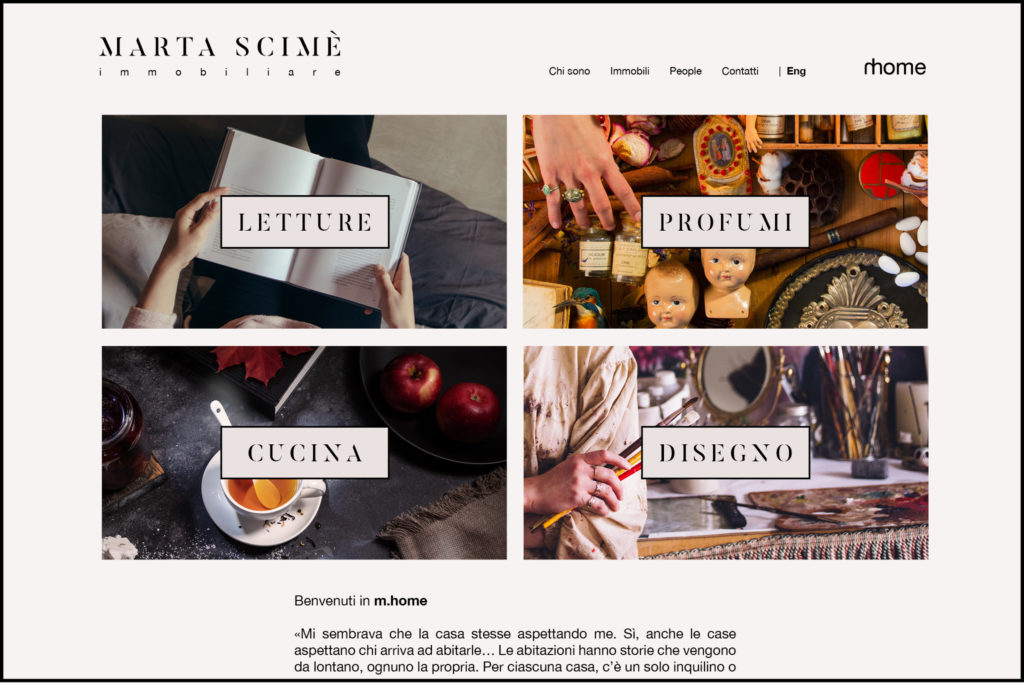Go to the Immobili menu item
Screen dimensions: 1024x683
click(x=630, y=71)
